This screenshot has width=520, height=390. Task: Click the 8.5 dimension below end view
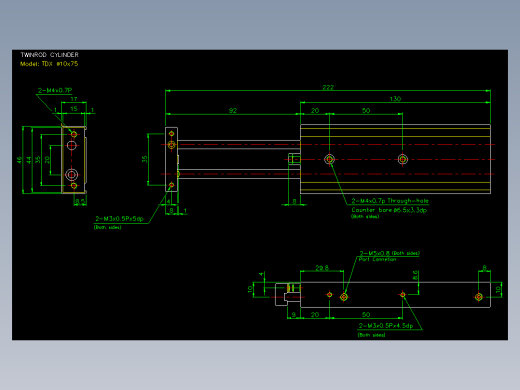click(80, 201)
